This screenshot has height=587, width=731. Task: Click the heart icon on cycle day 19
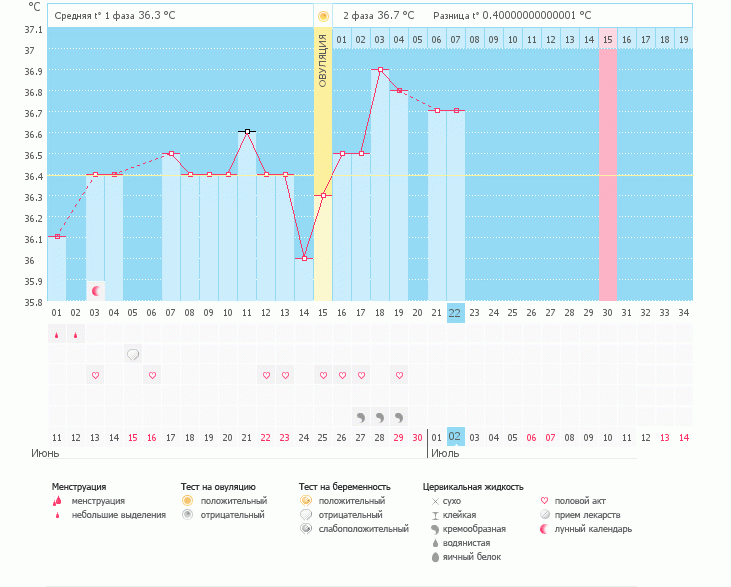pyautogui.click(x=399, y=375)
